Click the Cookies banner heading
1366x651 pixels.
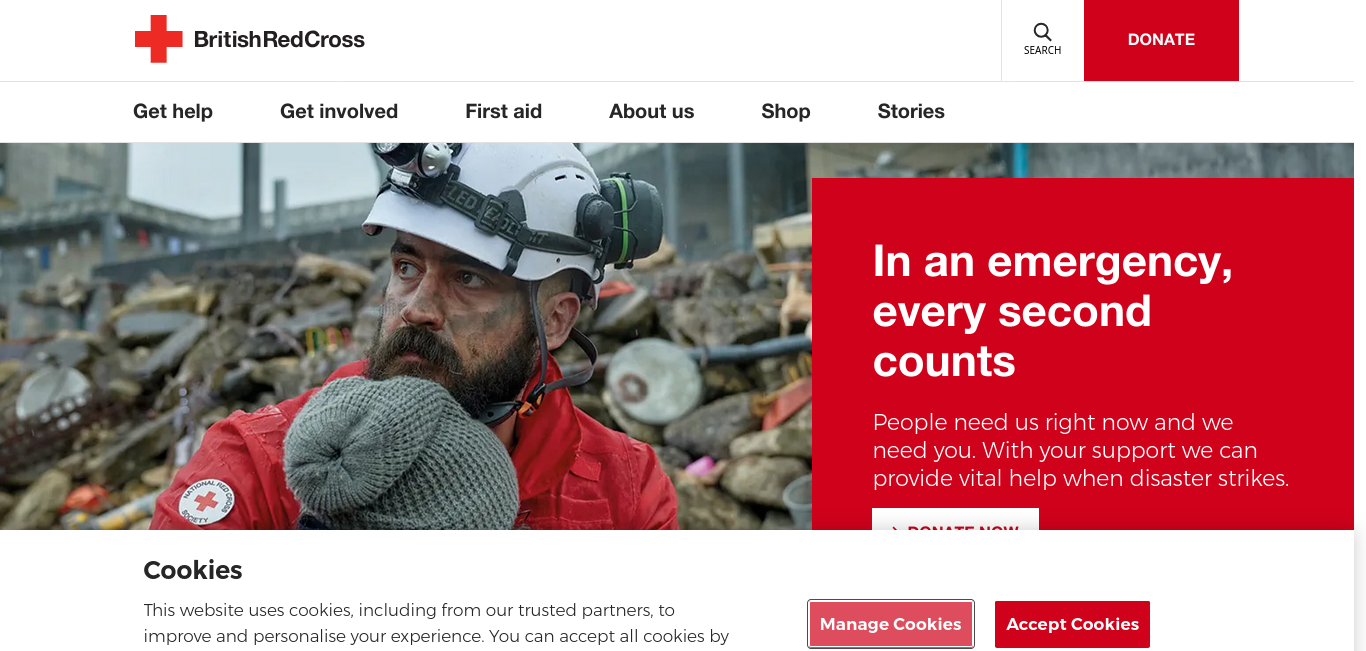(x=193, y=570)
